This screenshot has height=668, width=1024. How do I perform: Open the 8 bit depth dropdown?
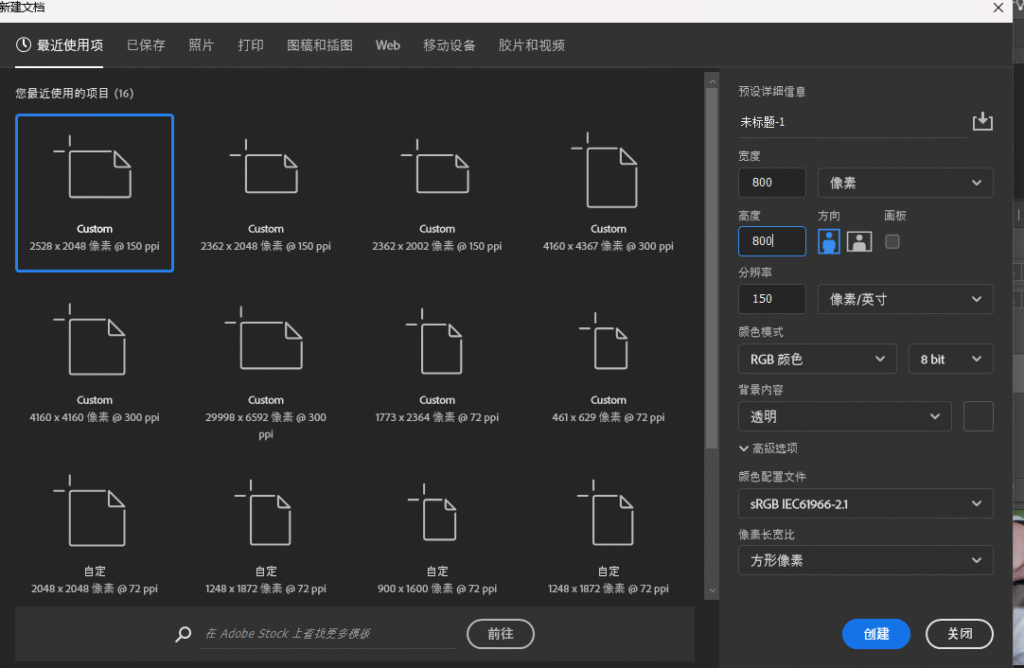(950, 359)
